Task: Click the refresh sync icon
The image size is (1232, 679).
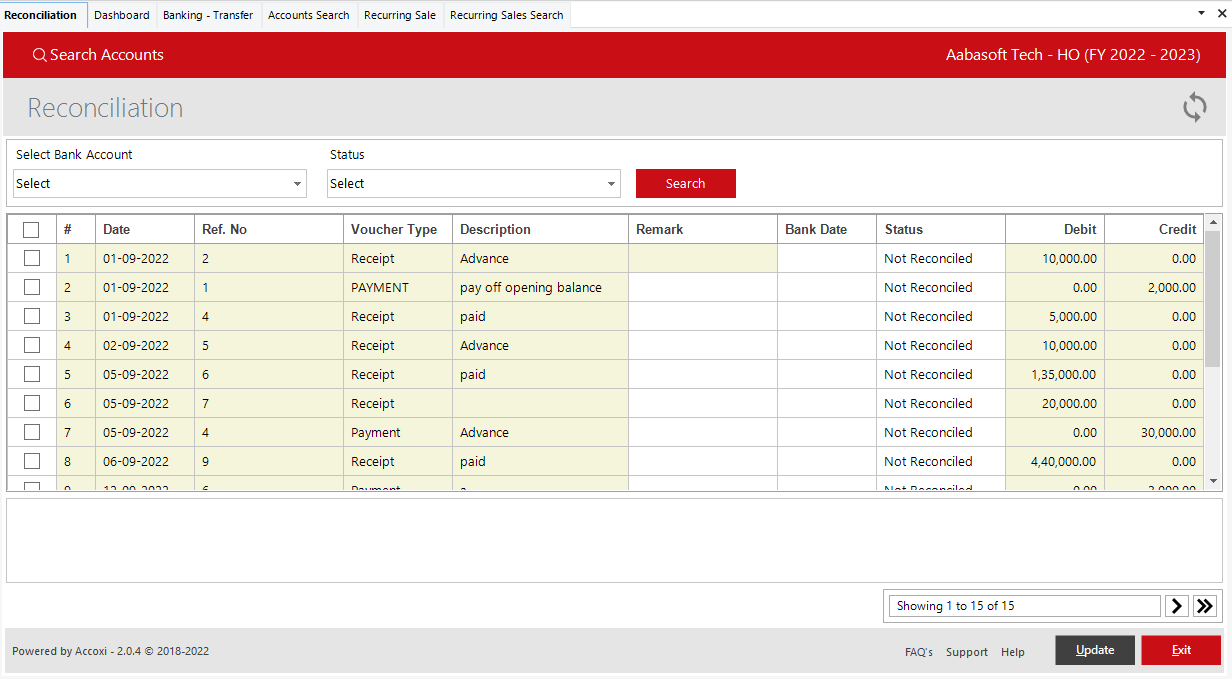Action: (1194, 107)
